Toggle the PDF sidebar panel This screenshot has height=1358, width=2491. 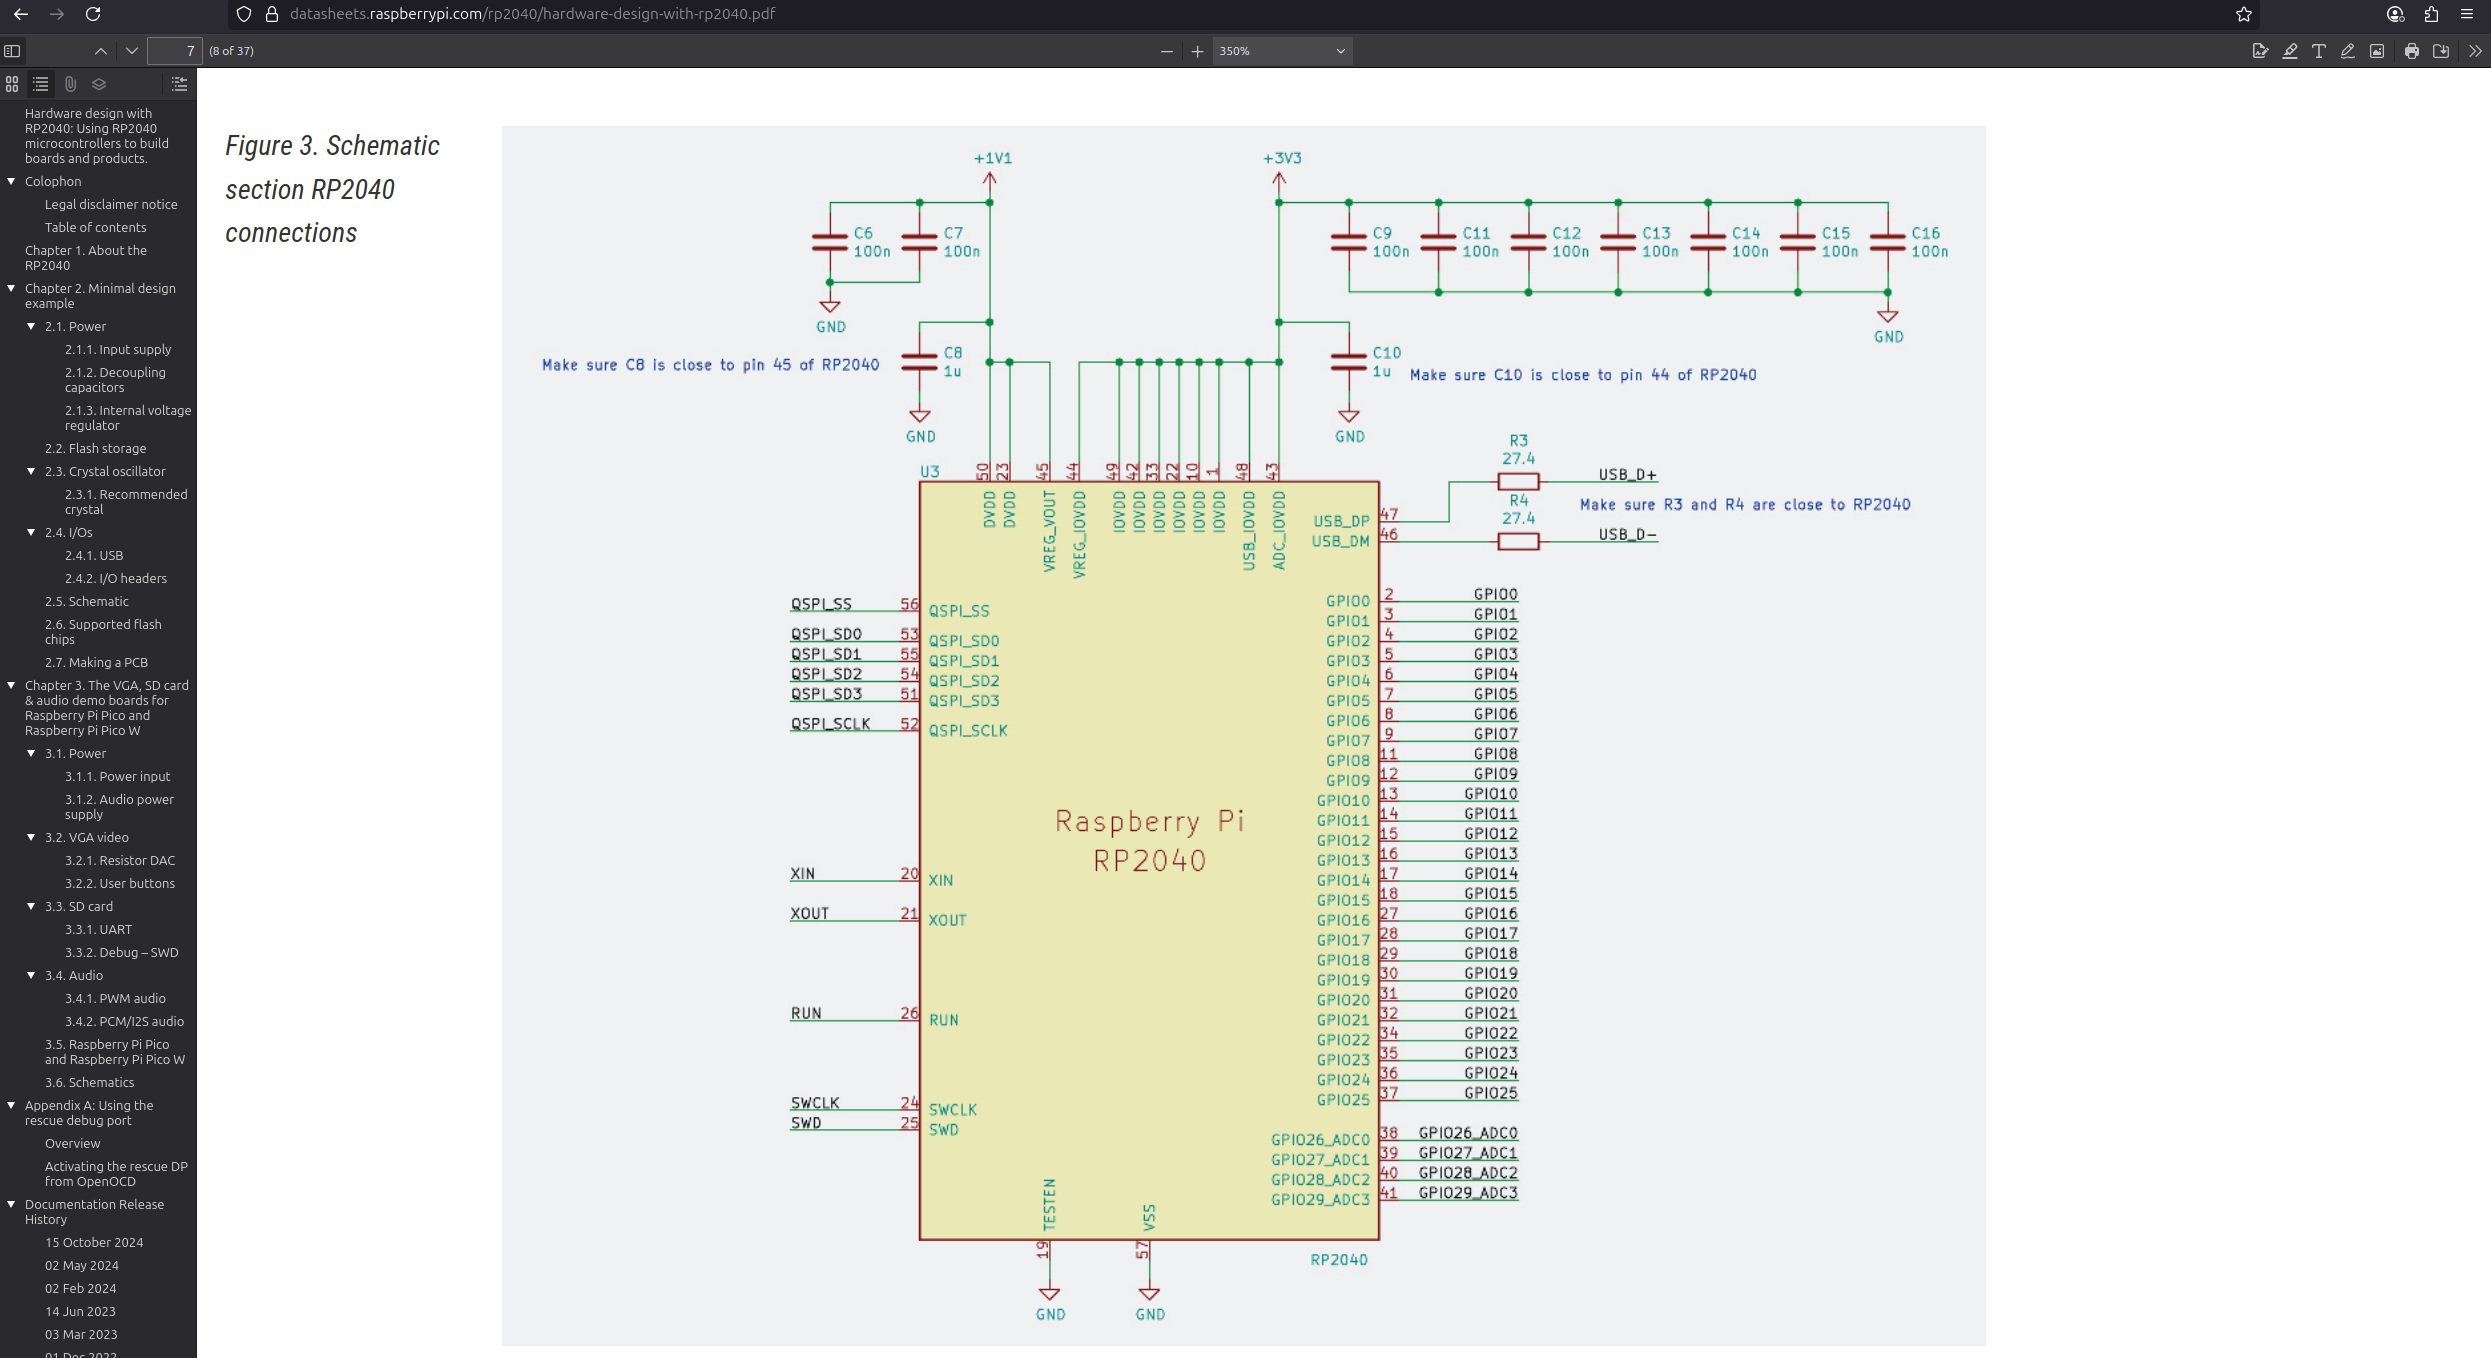tap(12, 51)
